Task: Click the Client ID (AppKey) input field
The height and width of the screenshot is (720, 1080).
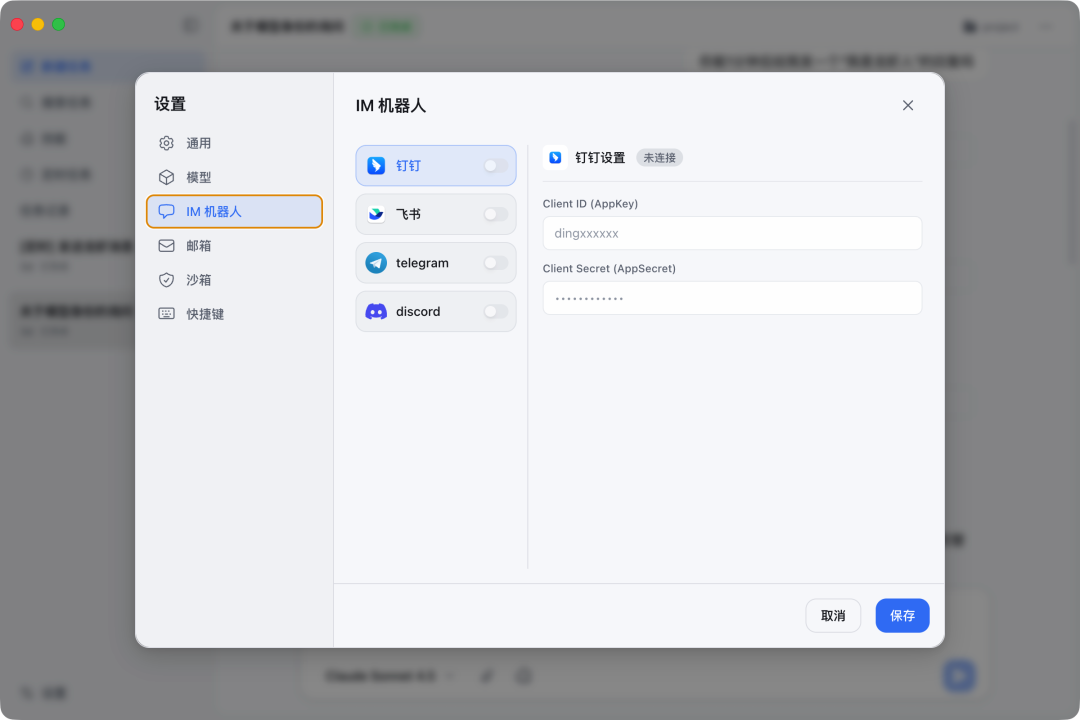Action: point(732,233)
